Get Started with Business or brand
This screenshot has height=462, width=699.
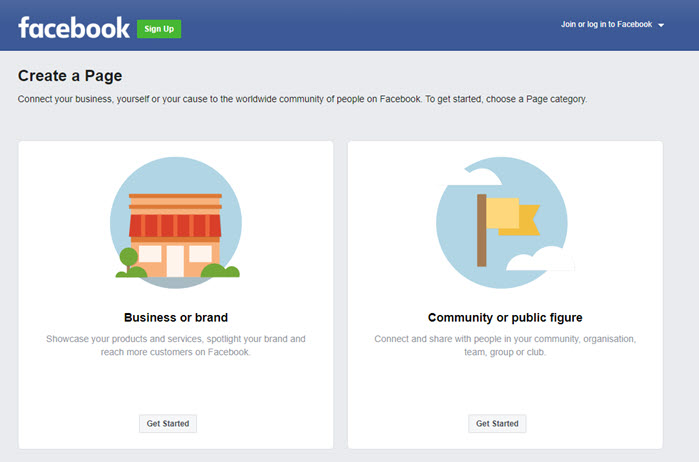[168, 424]
